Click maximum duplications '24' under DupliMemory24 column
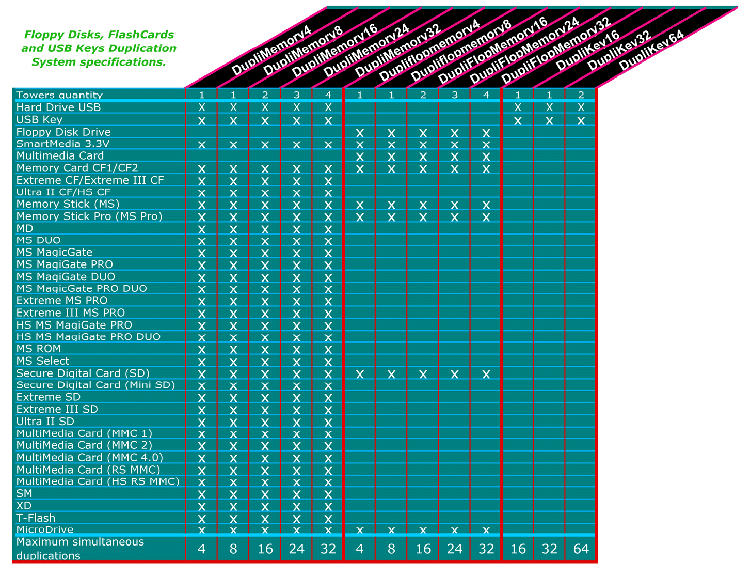This screenshot has width=750, height=575. (296, 549)
